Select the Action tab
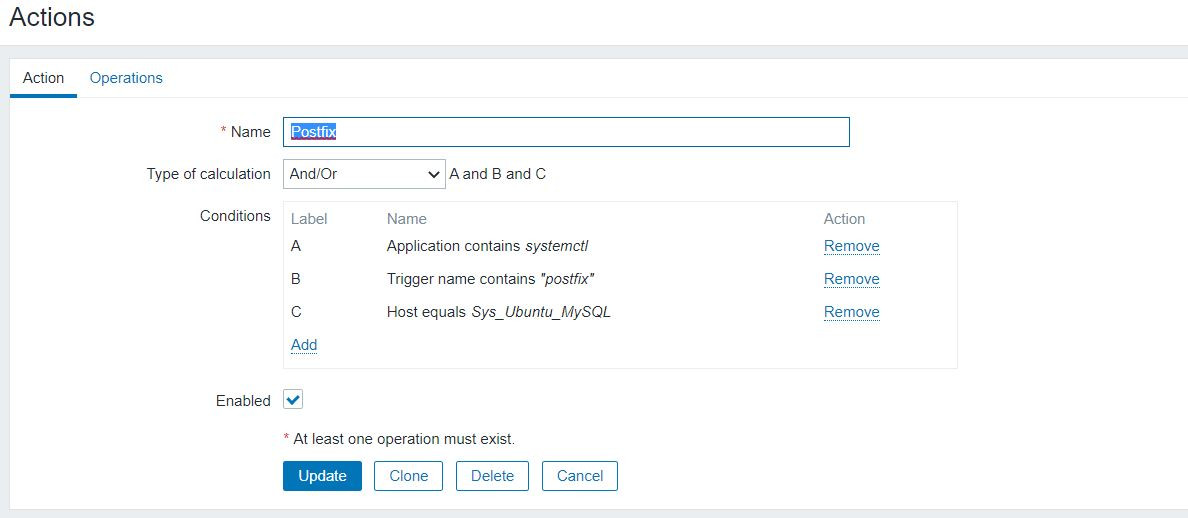 tap(43, 78)
